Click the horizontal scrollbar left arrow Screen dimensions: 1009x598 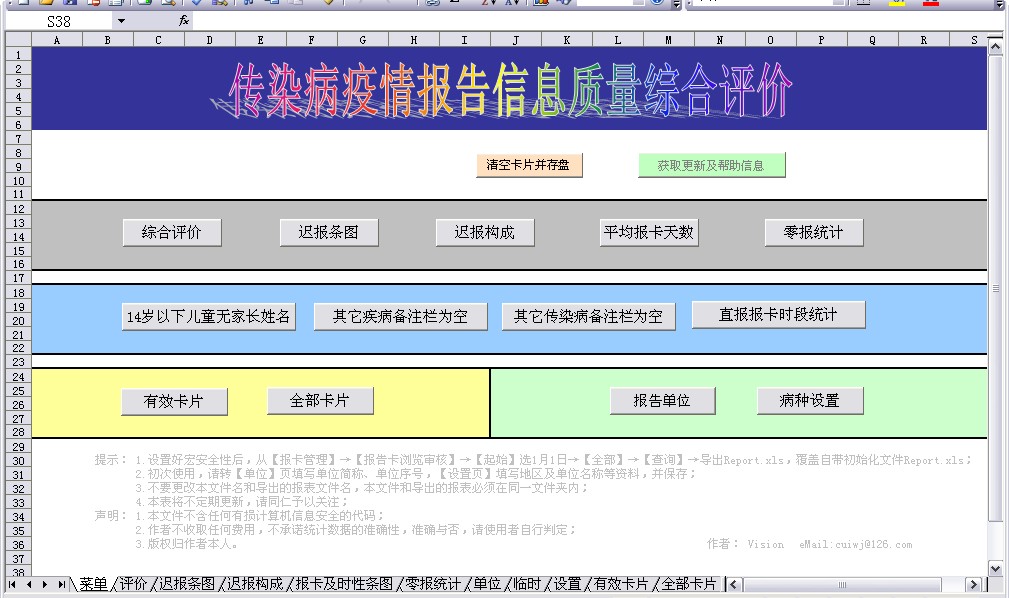coord(734,584)
